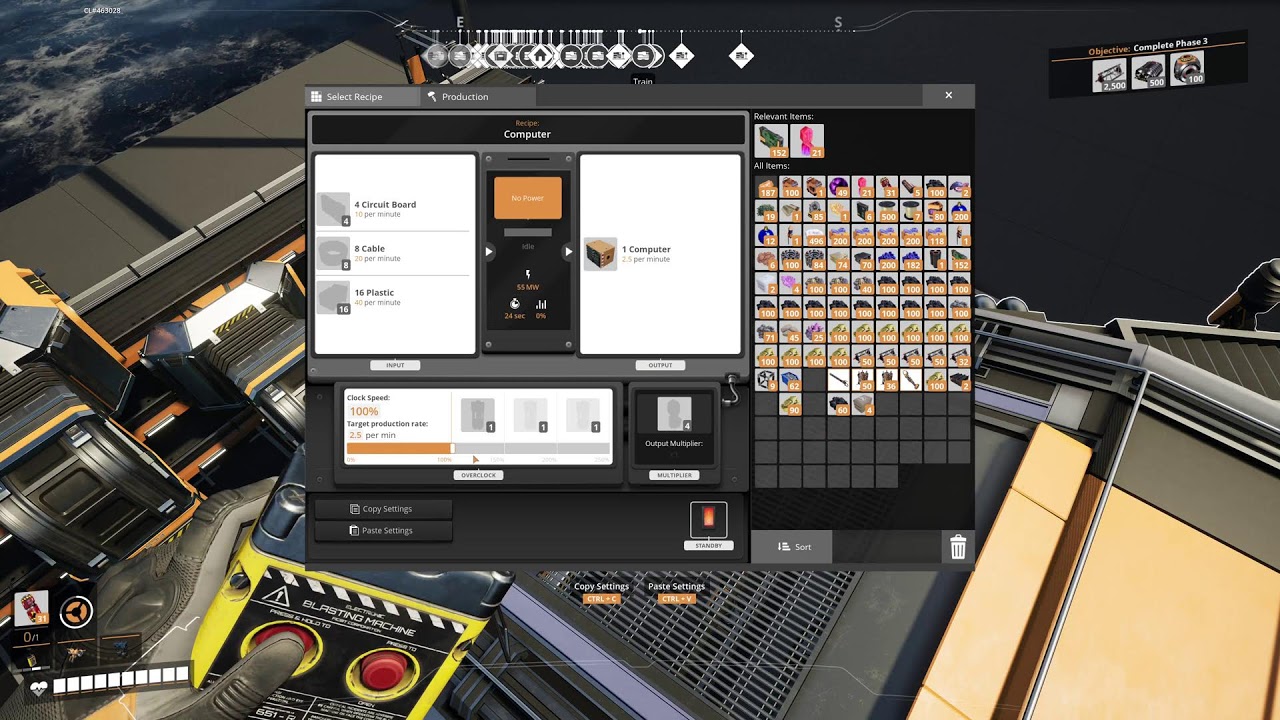
Task: Select the inventory stack of 85
Action: 815,212
